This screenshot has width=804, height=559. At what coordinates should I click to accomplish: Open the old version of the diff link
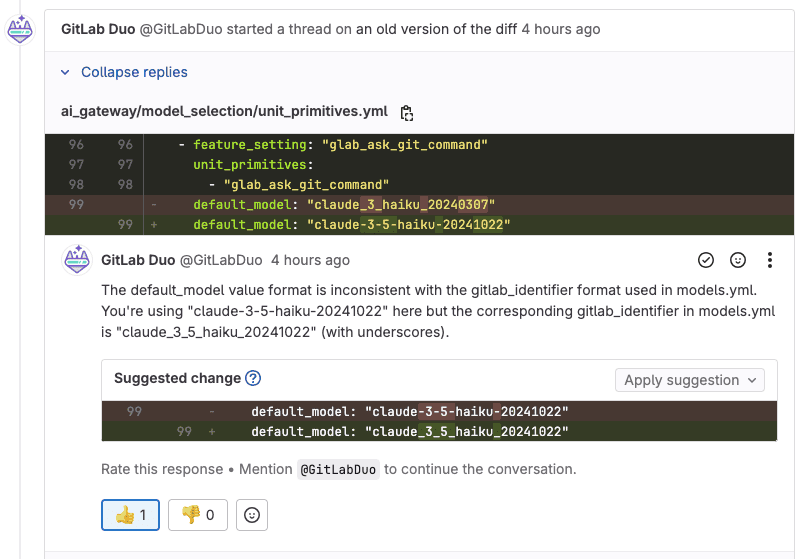point(436,29)
